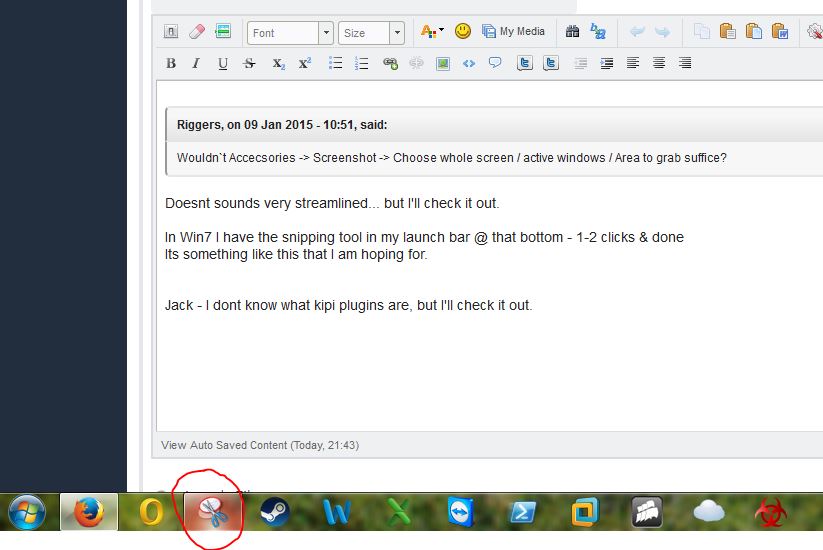Increase indent of the text
The height and width of the screenshot is (550, 823).
pyautogui.click(x=607, y=64)
